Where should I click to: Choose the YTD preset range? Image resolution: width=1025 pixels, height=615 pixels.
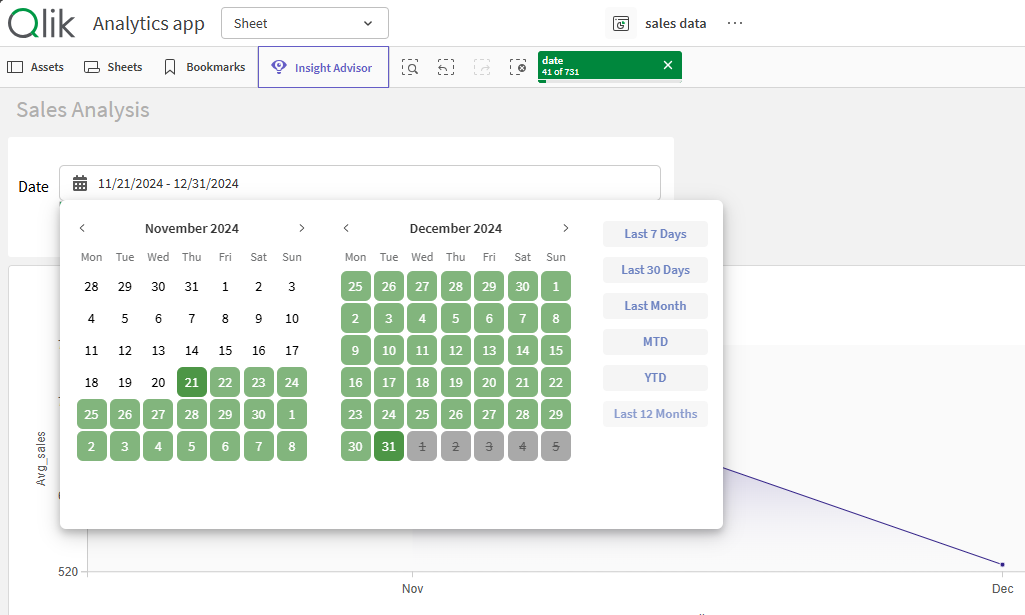coord(655,378)
